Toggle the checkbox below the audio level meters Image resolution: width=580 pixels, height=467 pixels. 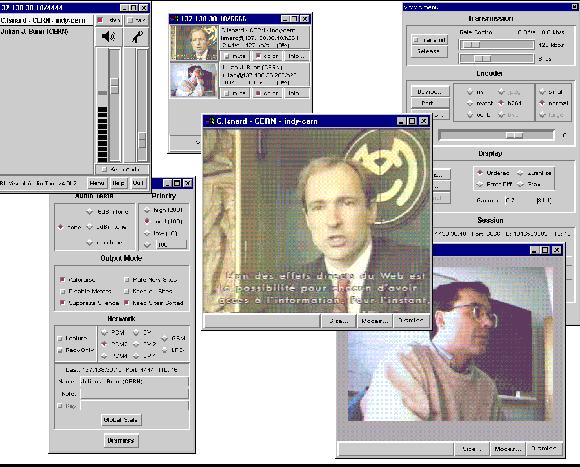point(104,169)
